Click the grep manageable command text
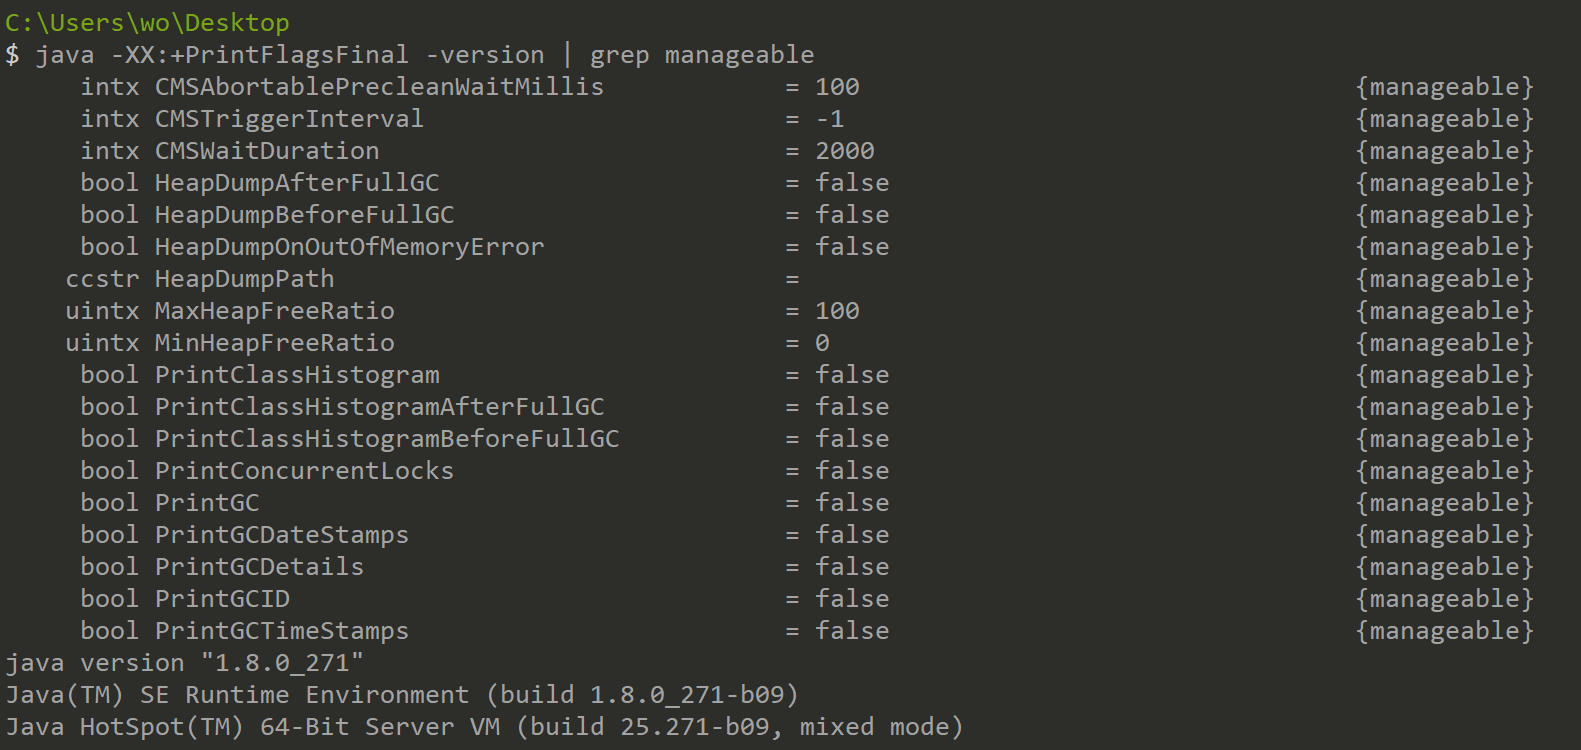Image resolution: width=1581 pixels, height=750 pixels. 701,55
